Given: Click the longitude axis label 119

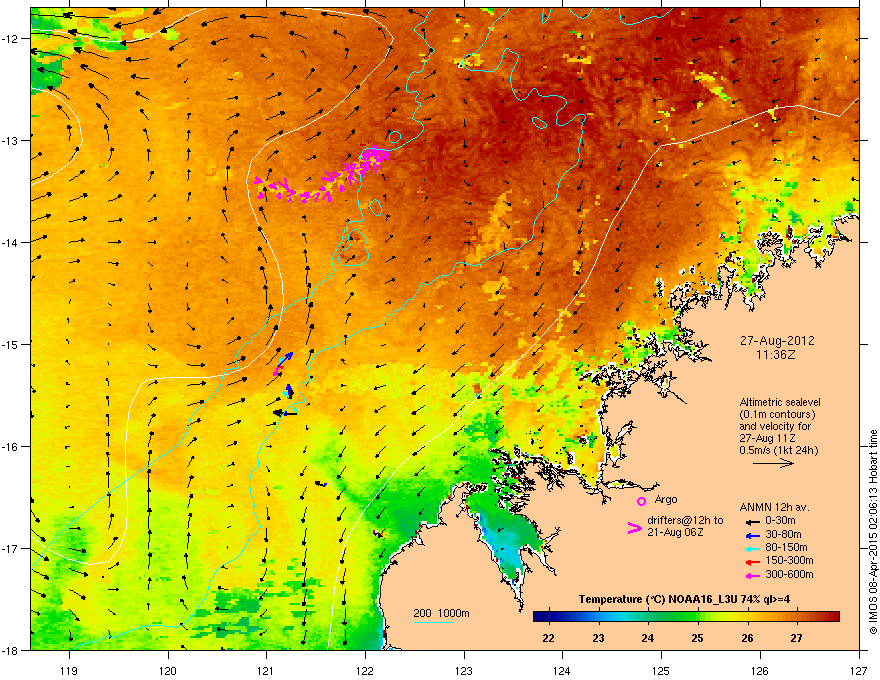Looking at the screenshot, I should [x=69, y=670].
